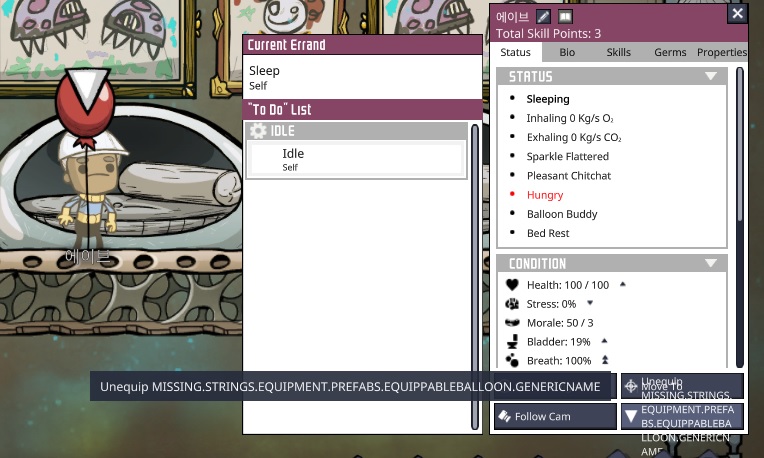
Task: Click the Balloon Buddy status
Action: pyautogui.click(x=562, y=214)
